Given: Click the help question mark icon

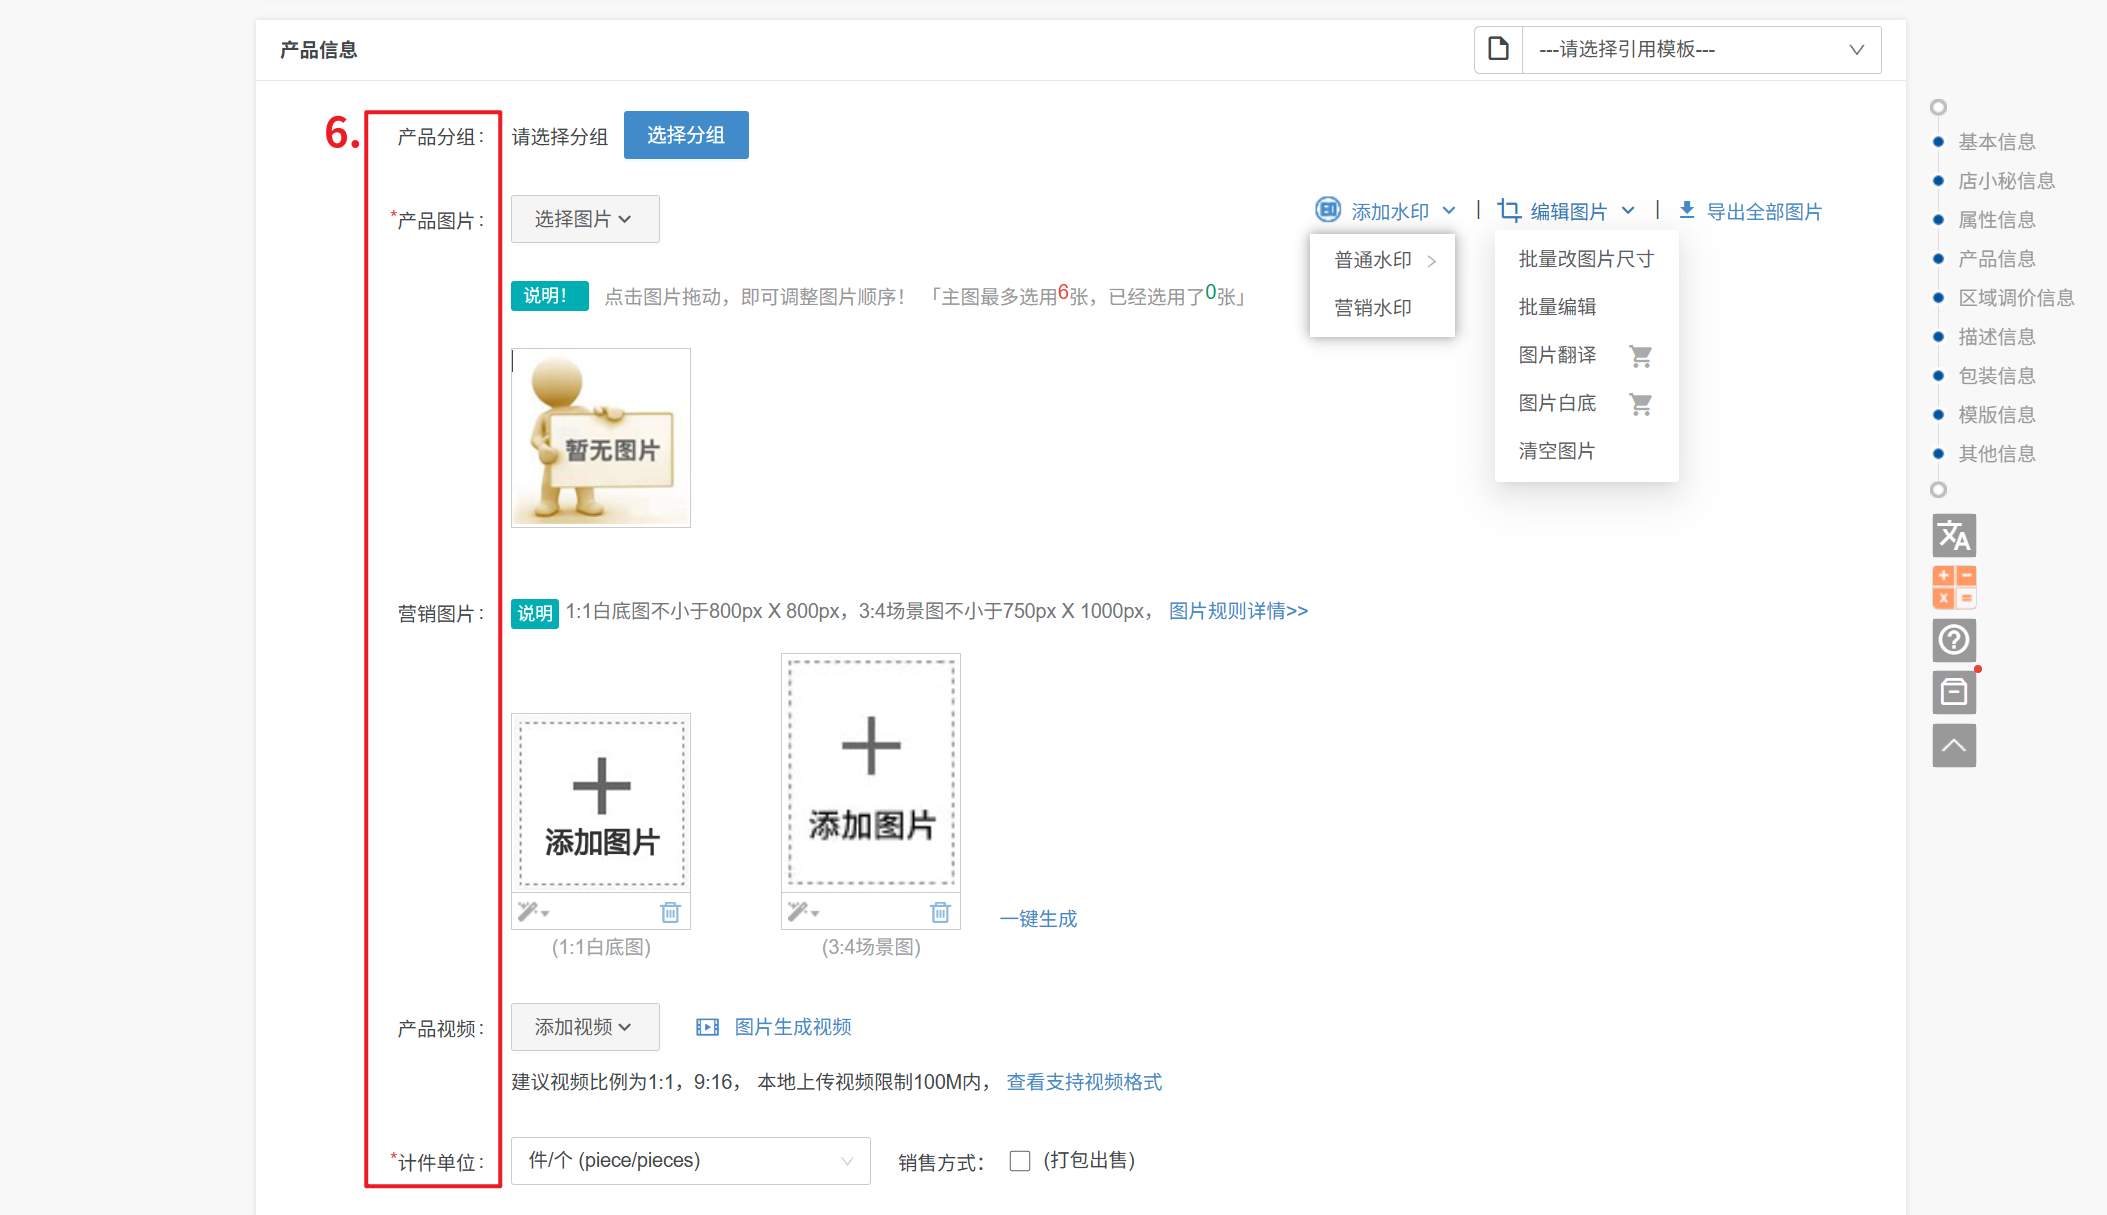Looking at the screenshot, I should point(1953,640).
